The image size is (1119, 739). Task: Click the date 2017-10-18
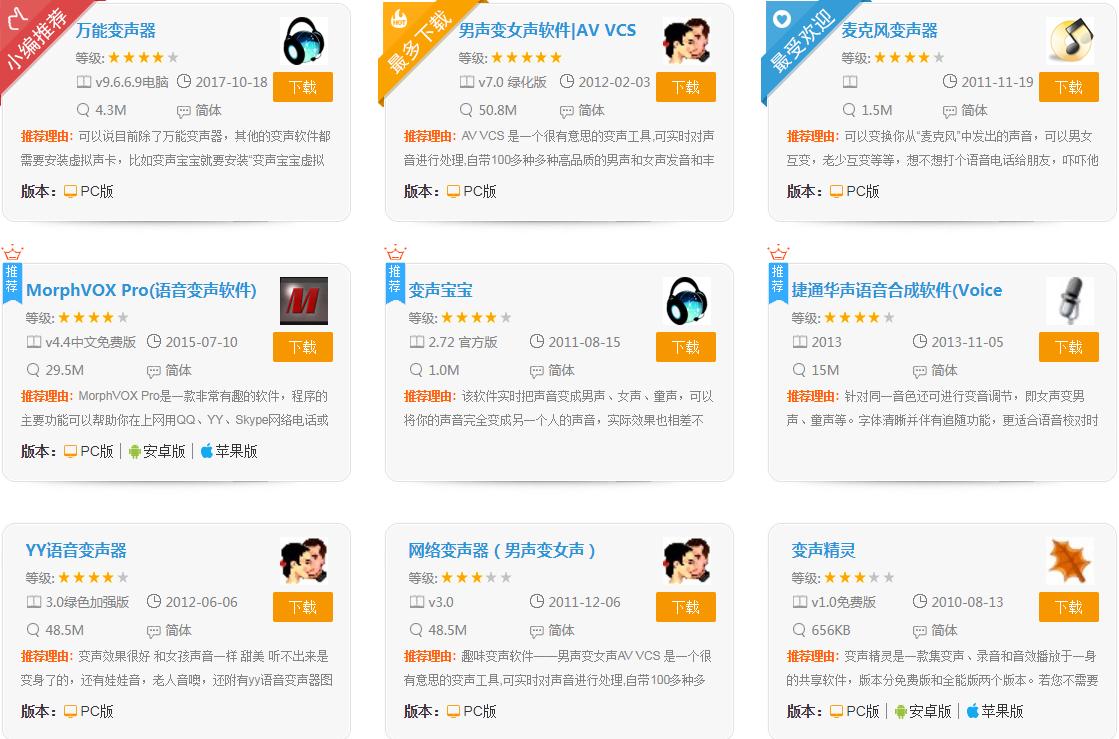(x=231, y=82)
